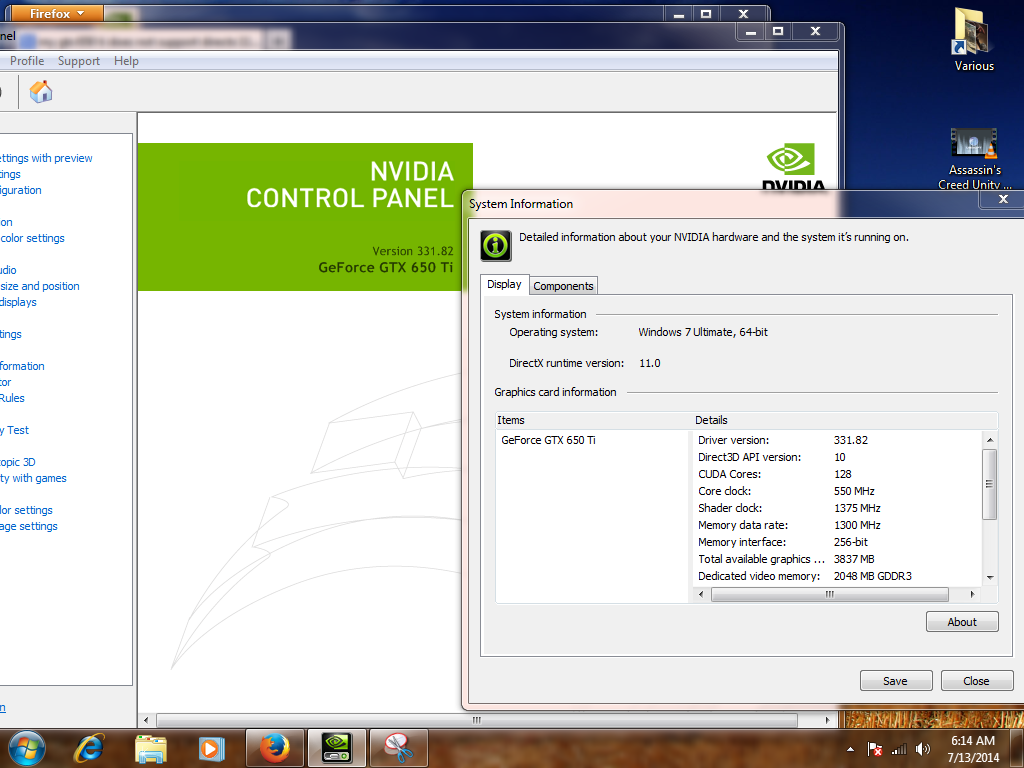This screenshot has width=1024, height=768.
Task: Click the Core clock row
Action: pyautogui.click(x=838, y=491)
